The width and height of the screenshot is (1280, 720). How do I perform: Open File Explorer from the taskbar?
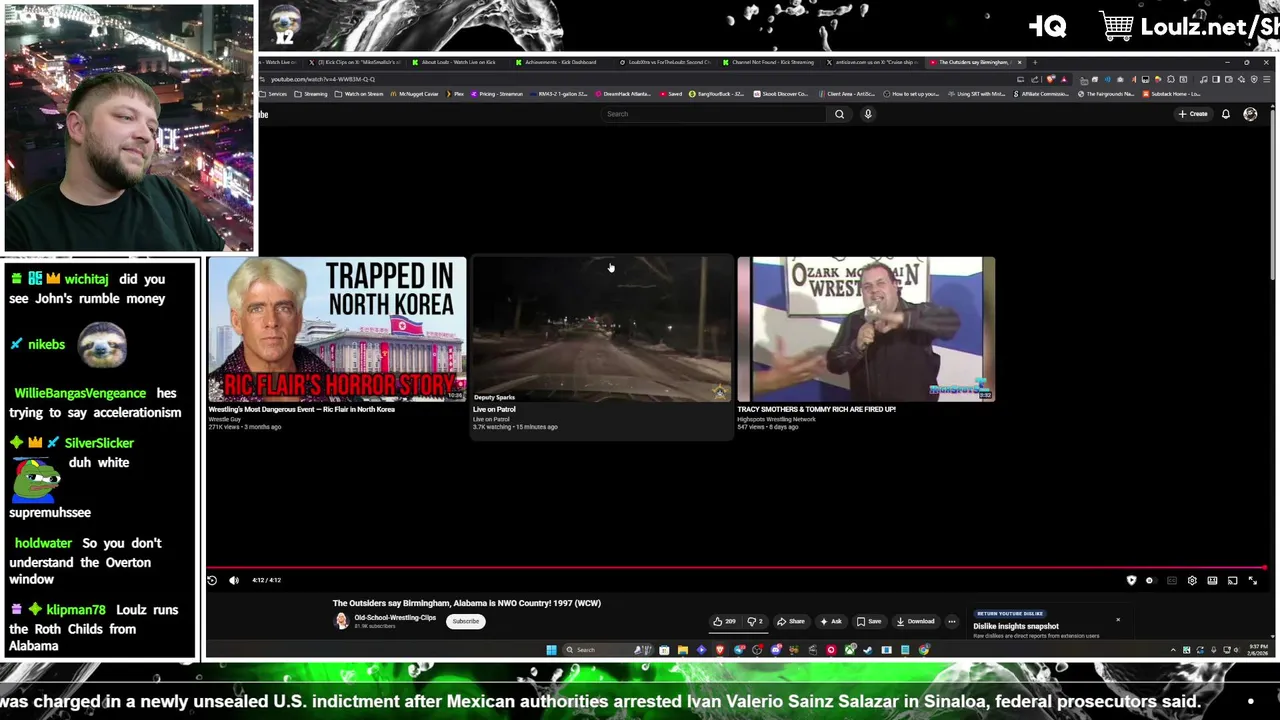pyautogui.click(x=683, y=650)
